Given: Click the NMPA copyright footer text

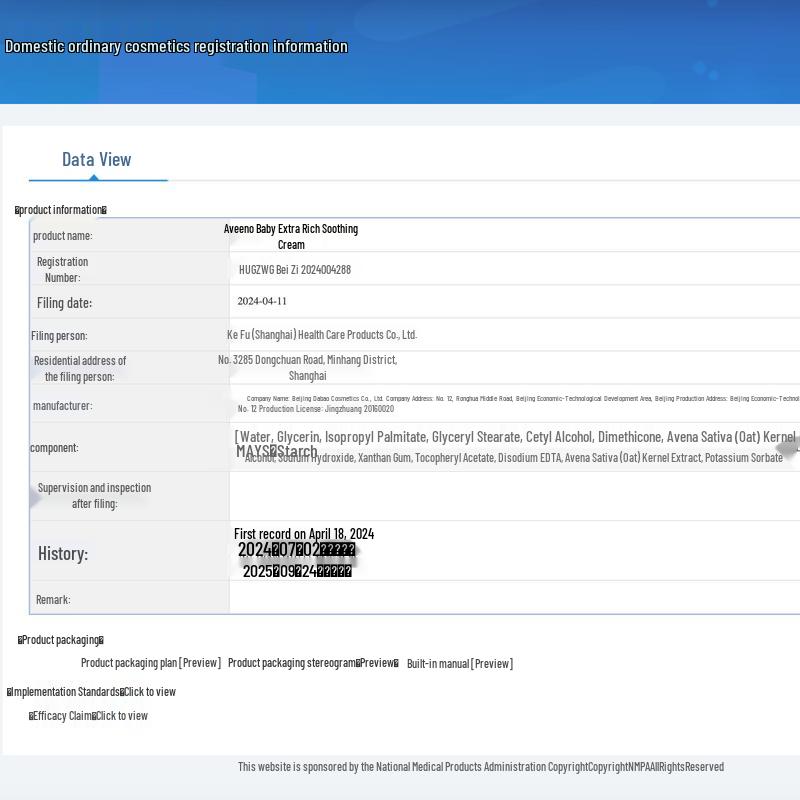Looking at the screenshot, I should [481, 767].
